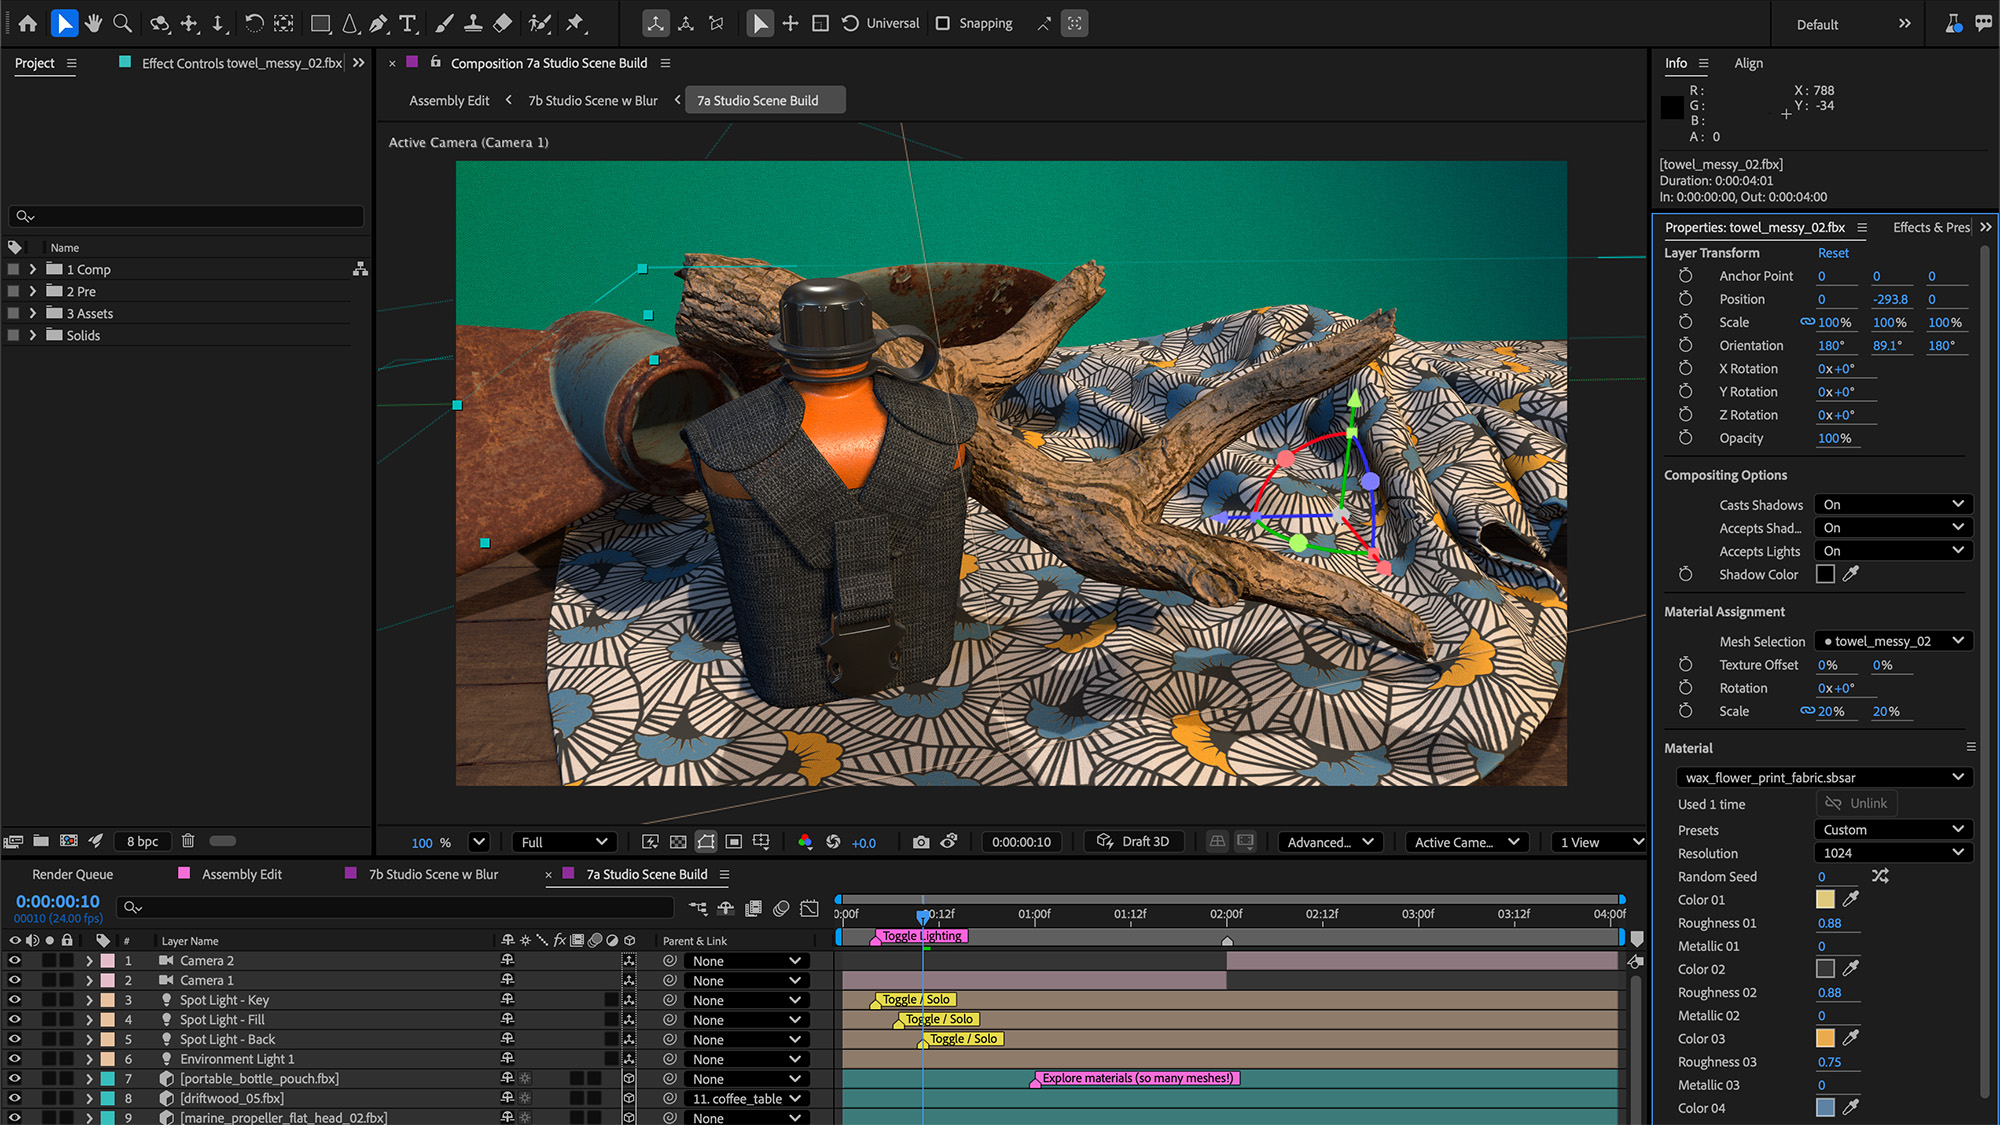This screenshot has width=2000, height=1125.
Task: Open the Align panel tab
Action: (1749, 63)
